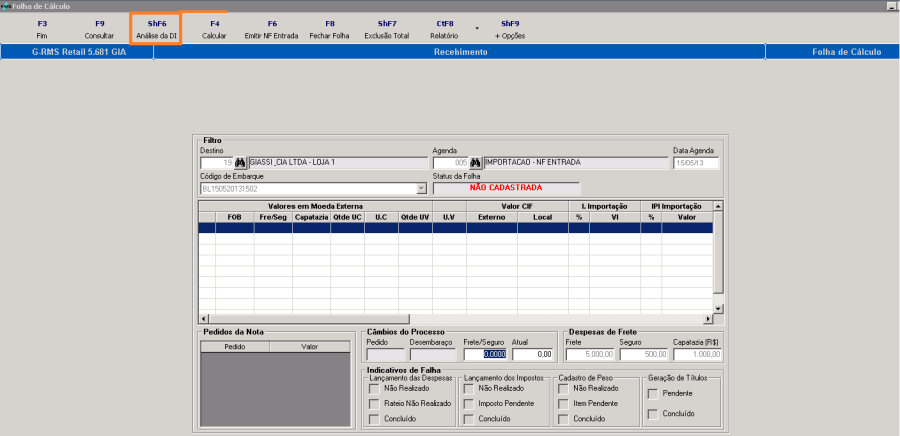The height and width of the screenshot is (436, 900).
Task: Click the horizontal scrollbar of the values grid
Action: (456, 318)
